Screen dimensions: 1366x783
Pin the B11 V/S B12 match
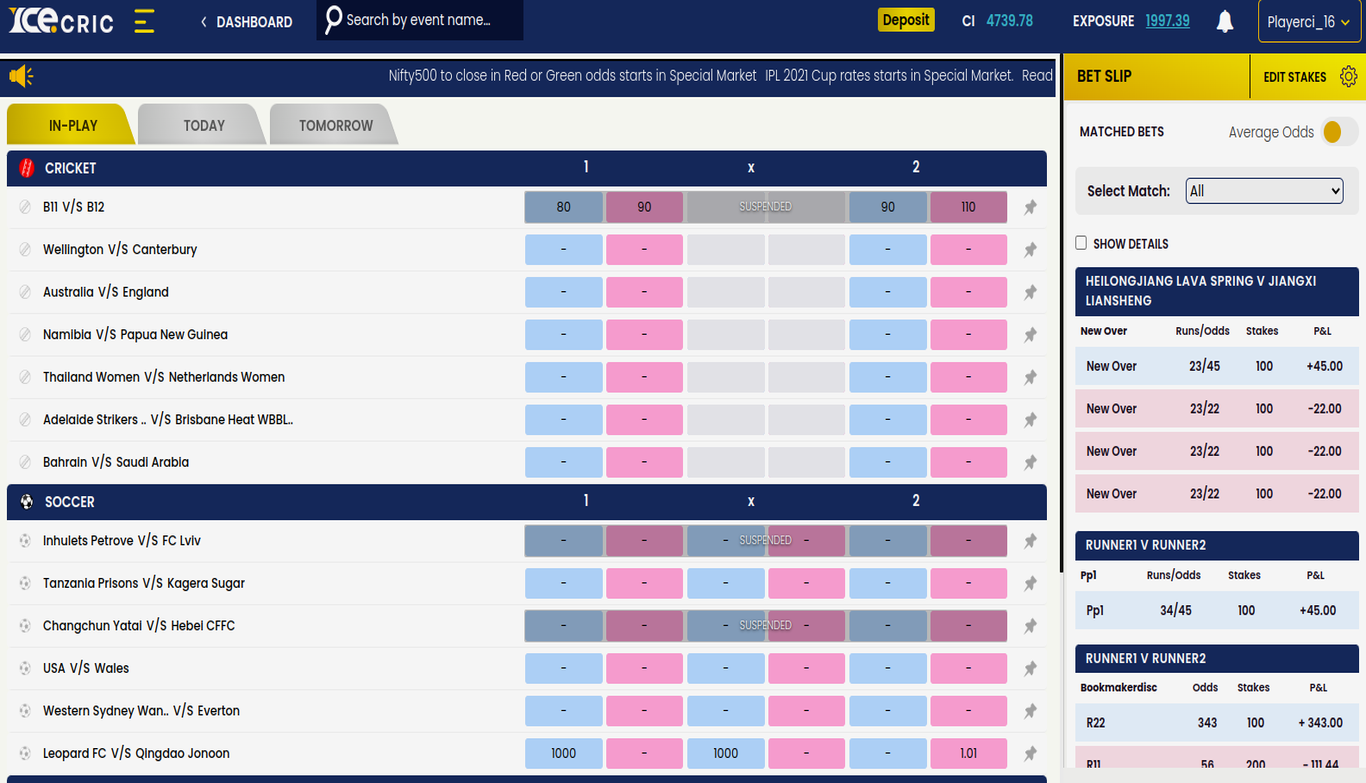click(x=1030, y=207)
